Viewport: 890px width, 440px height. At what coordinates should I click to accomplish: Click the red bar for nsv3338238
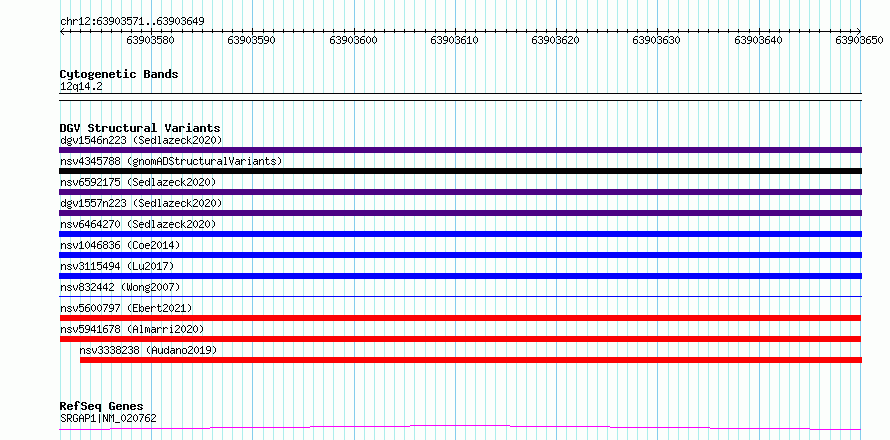pyautogui.click(x=471, y=360)
